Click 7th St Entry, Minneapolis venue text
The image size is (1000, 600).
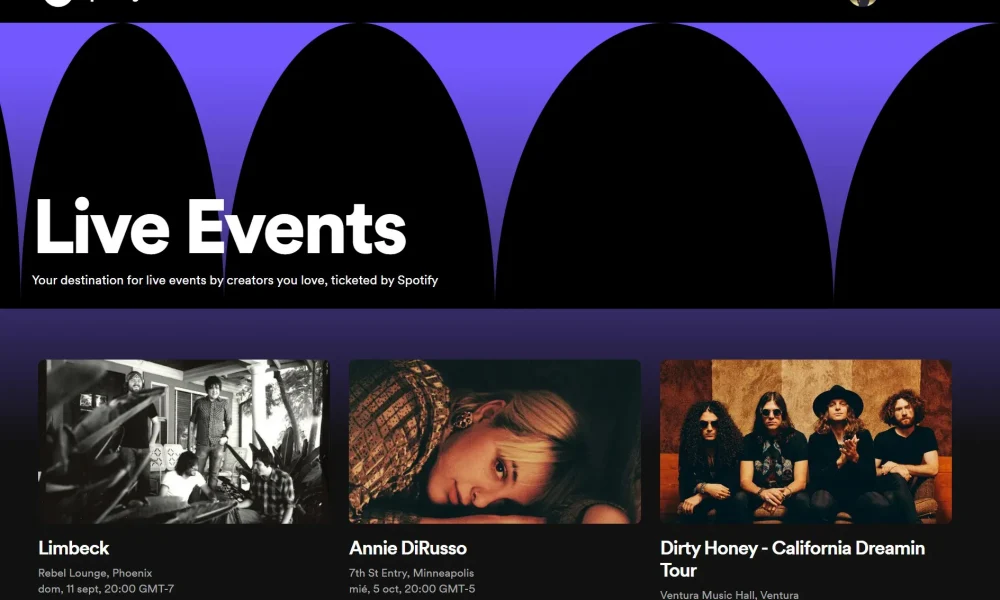pos(411,573)
